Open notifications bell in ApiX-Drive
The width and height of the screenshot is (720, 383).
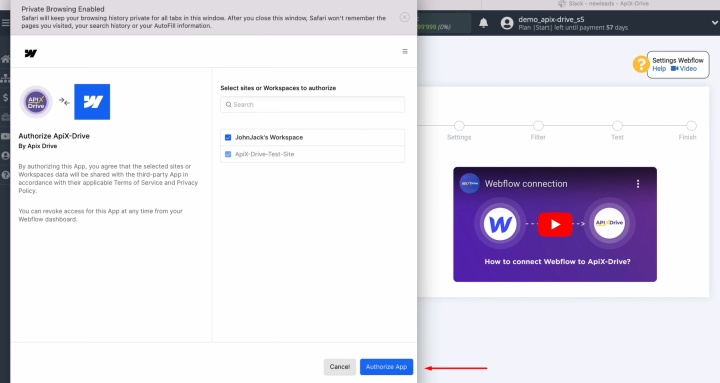[484, 23]
